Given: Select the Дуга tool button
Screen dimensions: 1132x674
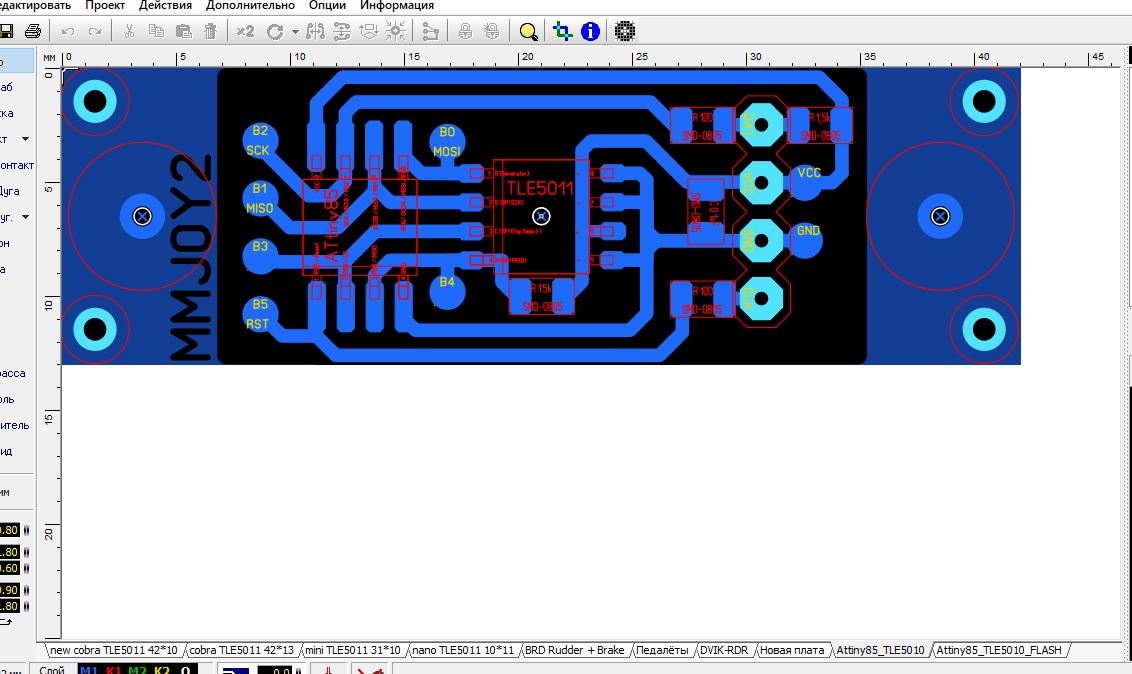Looking at the screenshot, I should click(10, 191).
